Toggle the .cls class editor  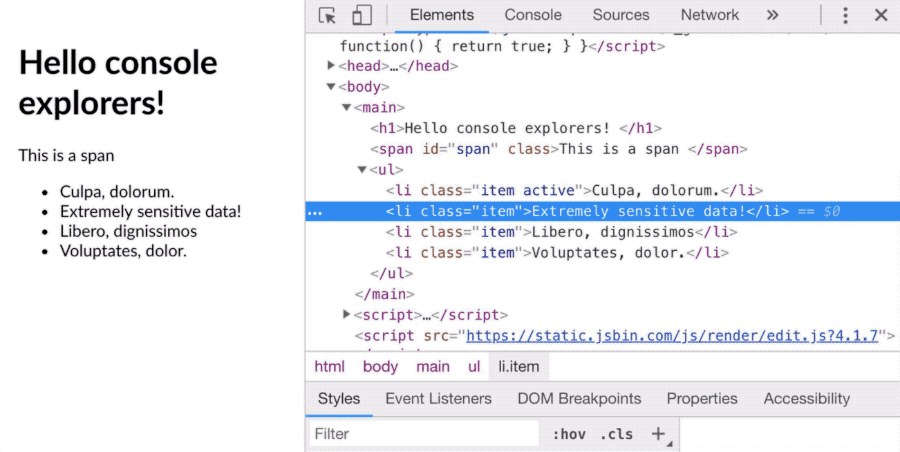click(x=616, y=434)
